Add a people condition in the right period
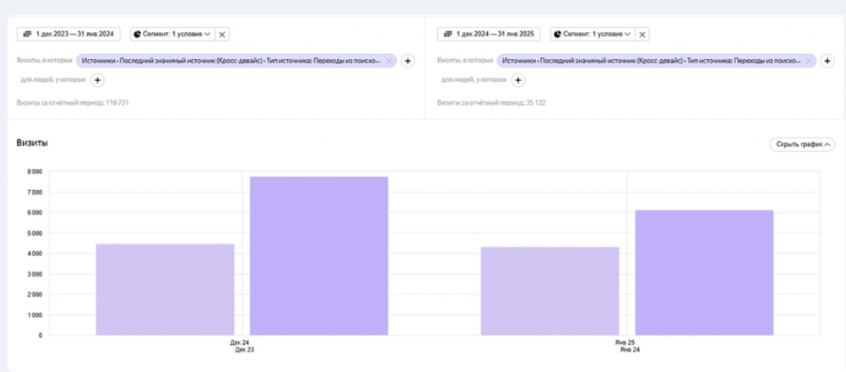Viewport: 846px width, 372px height. pyautogui.click(x=518, y=80)
